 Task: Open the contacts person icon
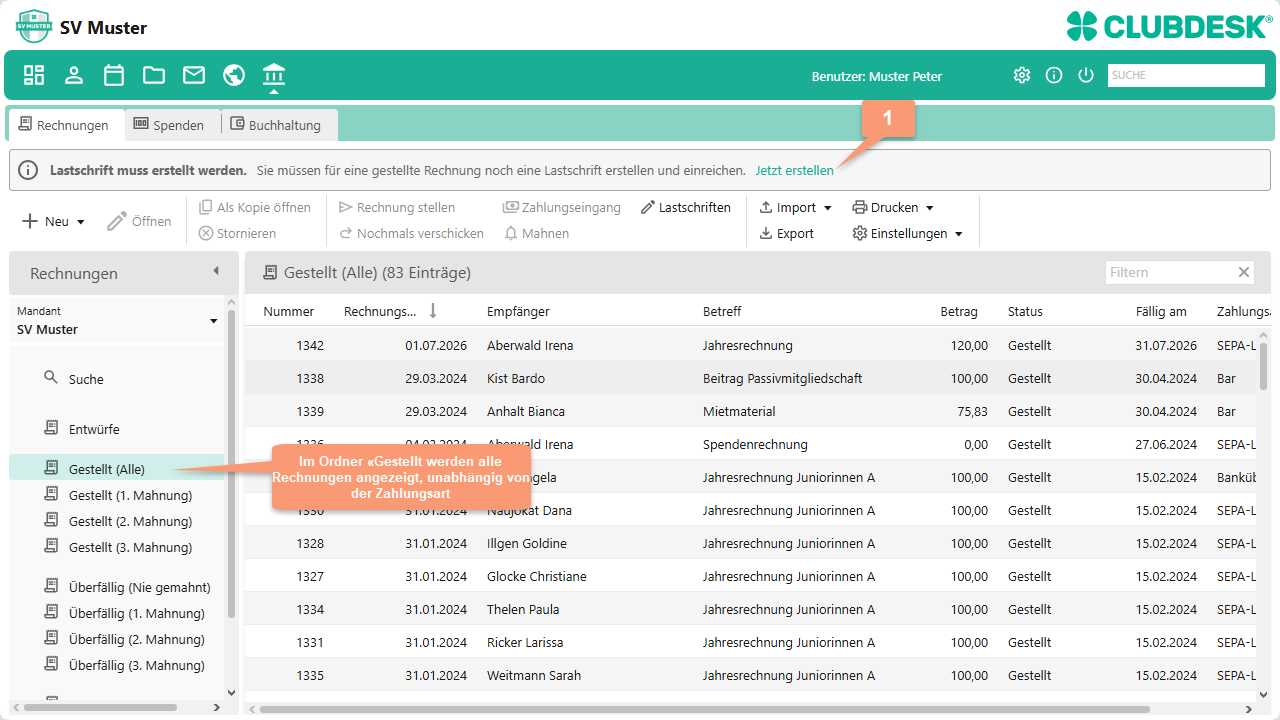coord(74,75)
